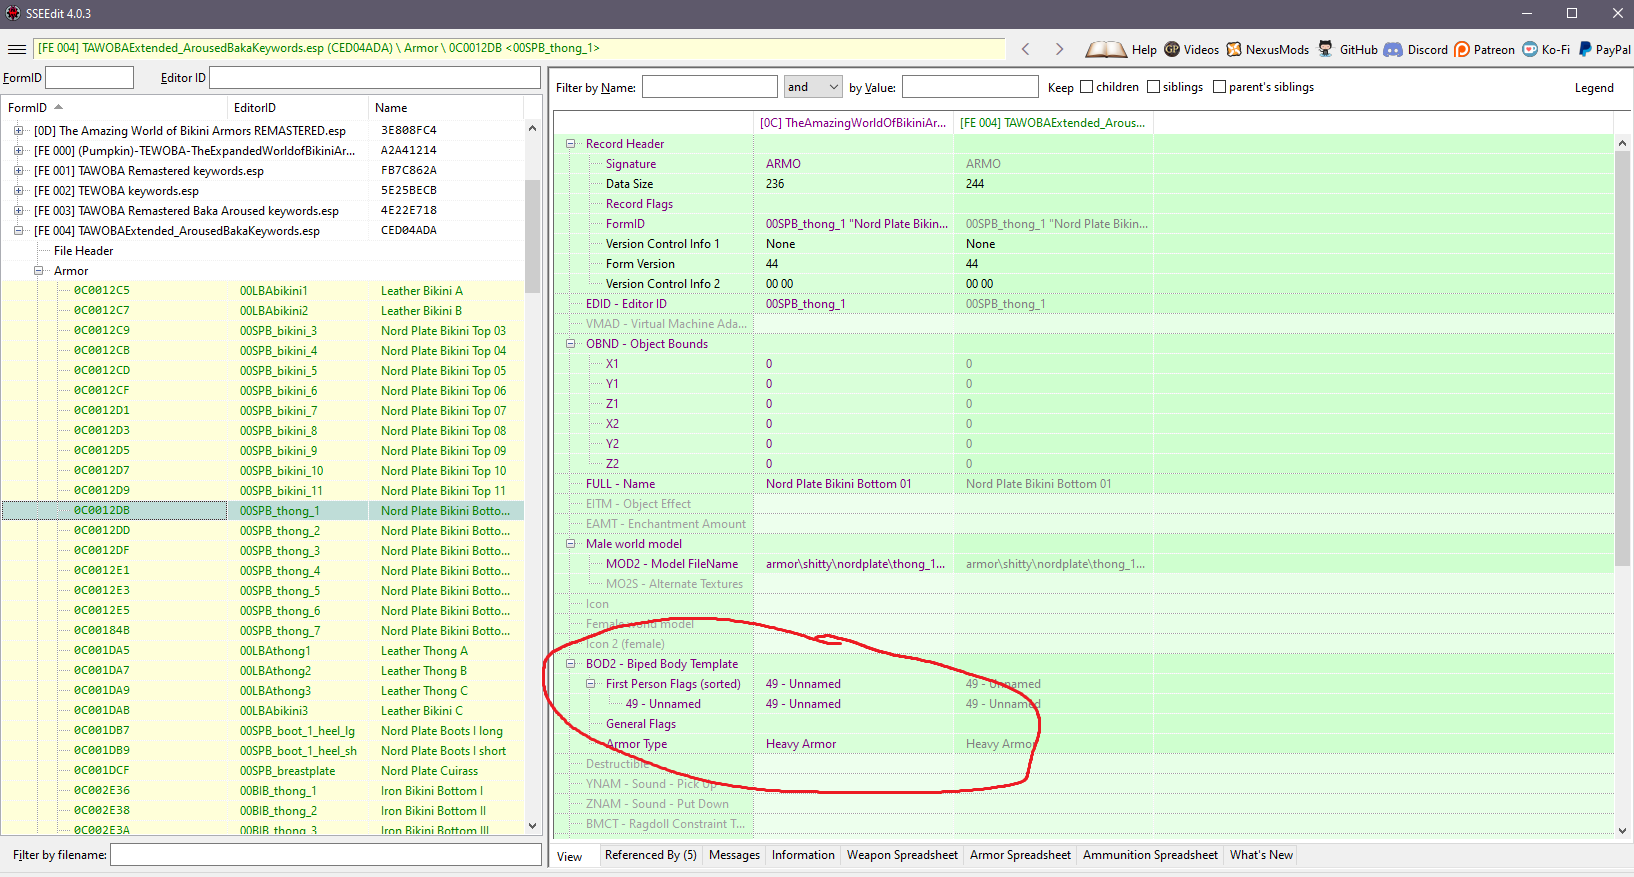
Task: Expand [FE 003] TAWOBA Remastered Baka Aroused keywords
Action: coord(19,210)
